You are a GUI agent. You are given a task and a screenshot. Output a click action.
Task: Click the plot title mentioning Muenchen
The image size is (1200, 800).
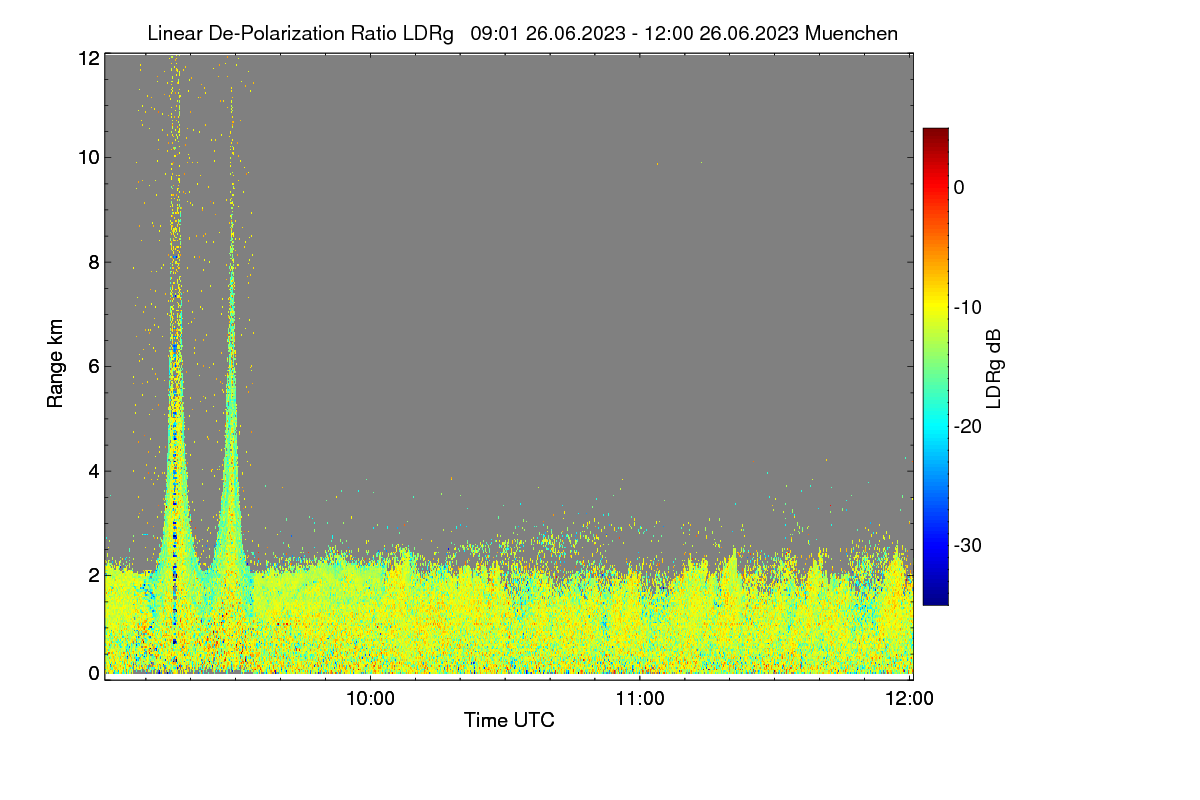pyautogui.click(x=522, y=33)
